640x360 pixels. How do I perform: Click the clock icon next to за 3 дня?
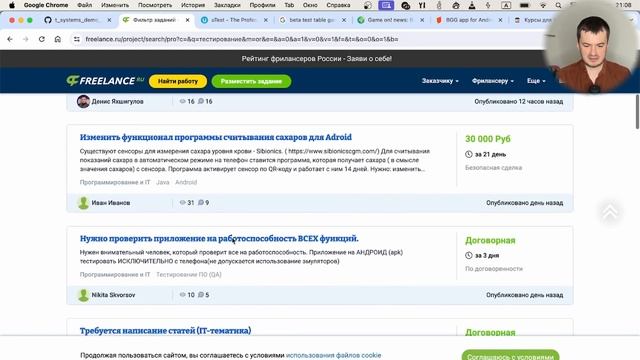tap(469, 256)
